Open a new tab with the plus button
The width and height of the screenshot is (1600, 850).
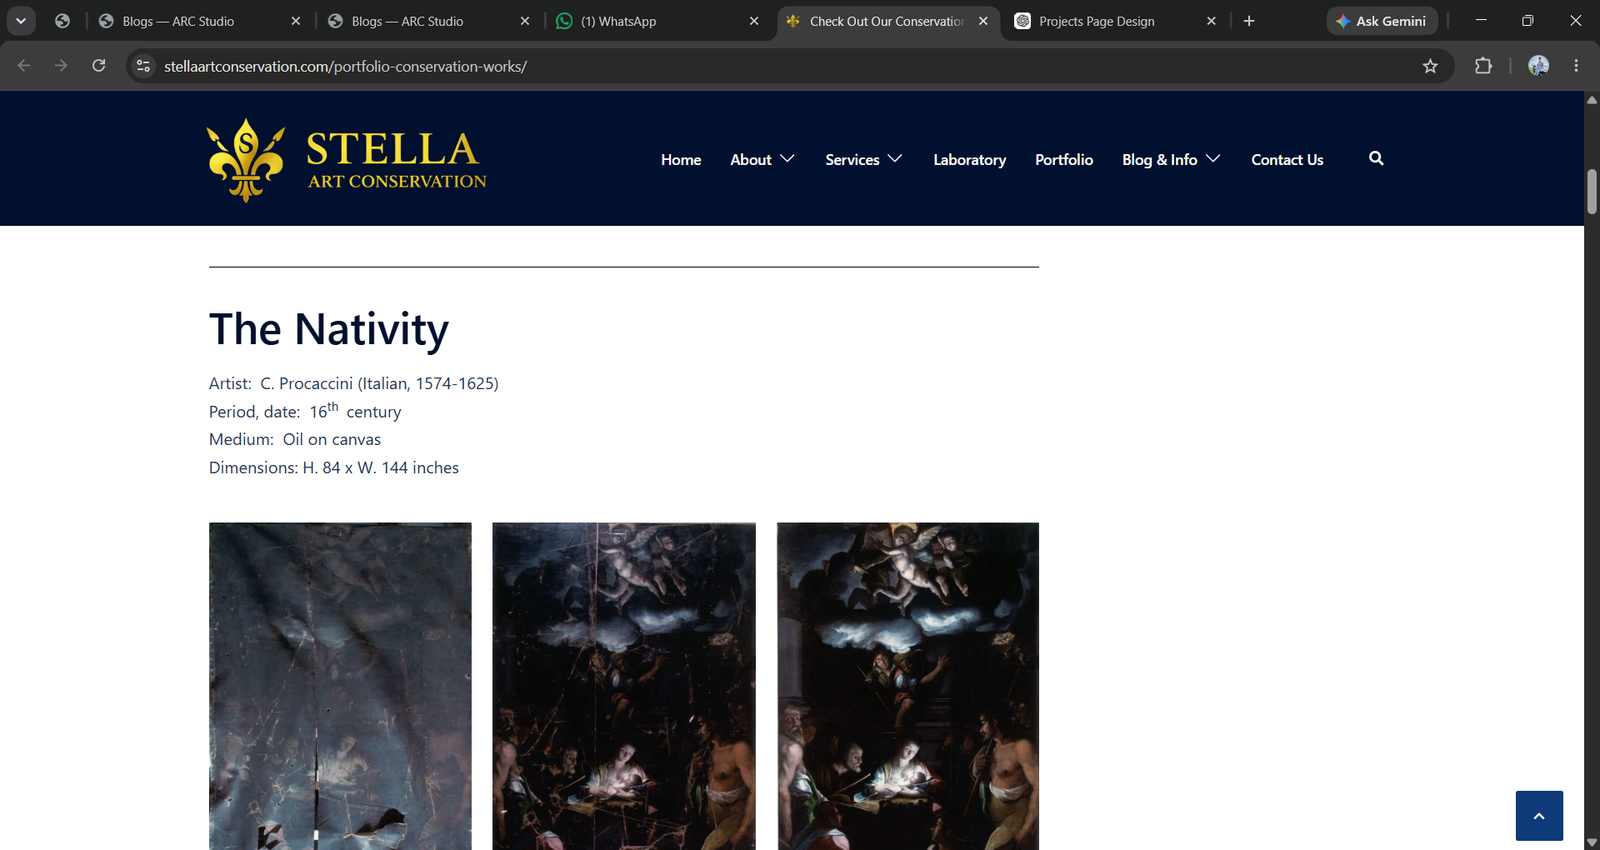(1249, 21)
